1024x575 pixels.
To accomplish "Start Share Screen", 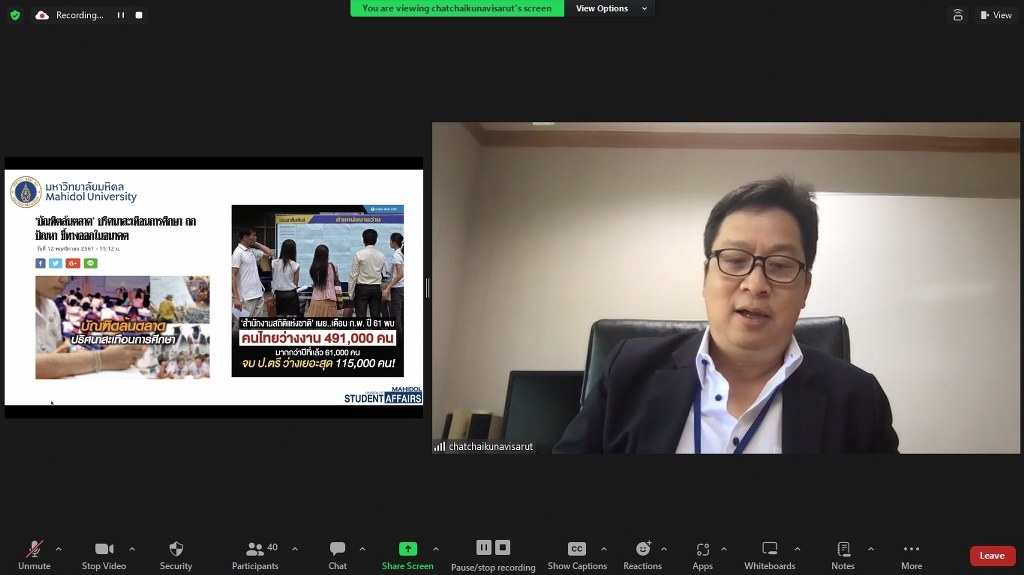I will click(x=408, y=555).
